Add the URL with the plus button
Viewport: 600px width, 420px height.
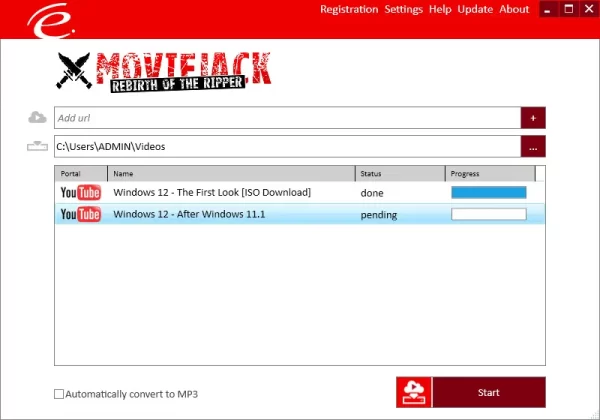[533, 118]
